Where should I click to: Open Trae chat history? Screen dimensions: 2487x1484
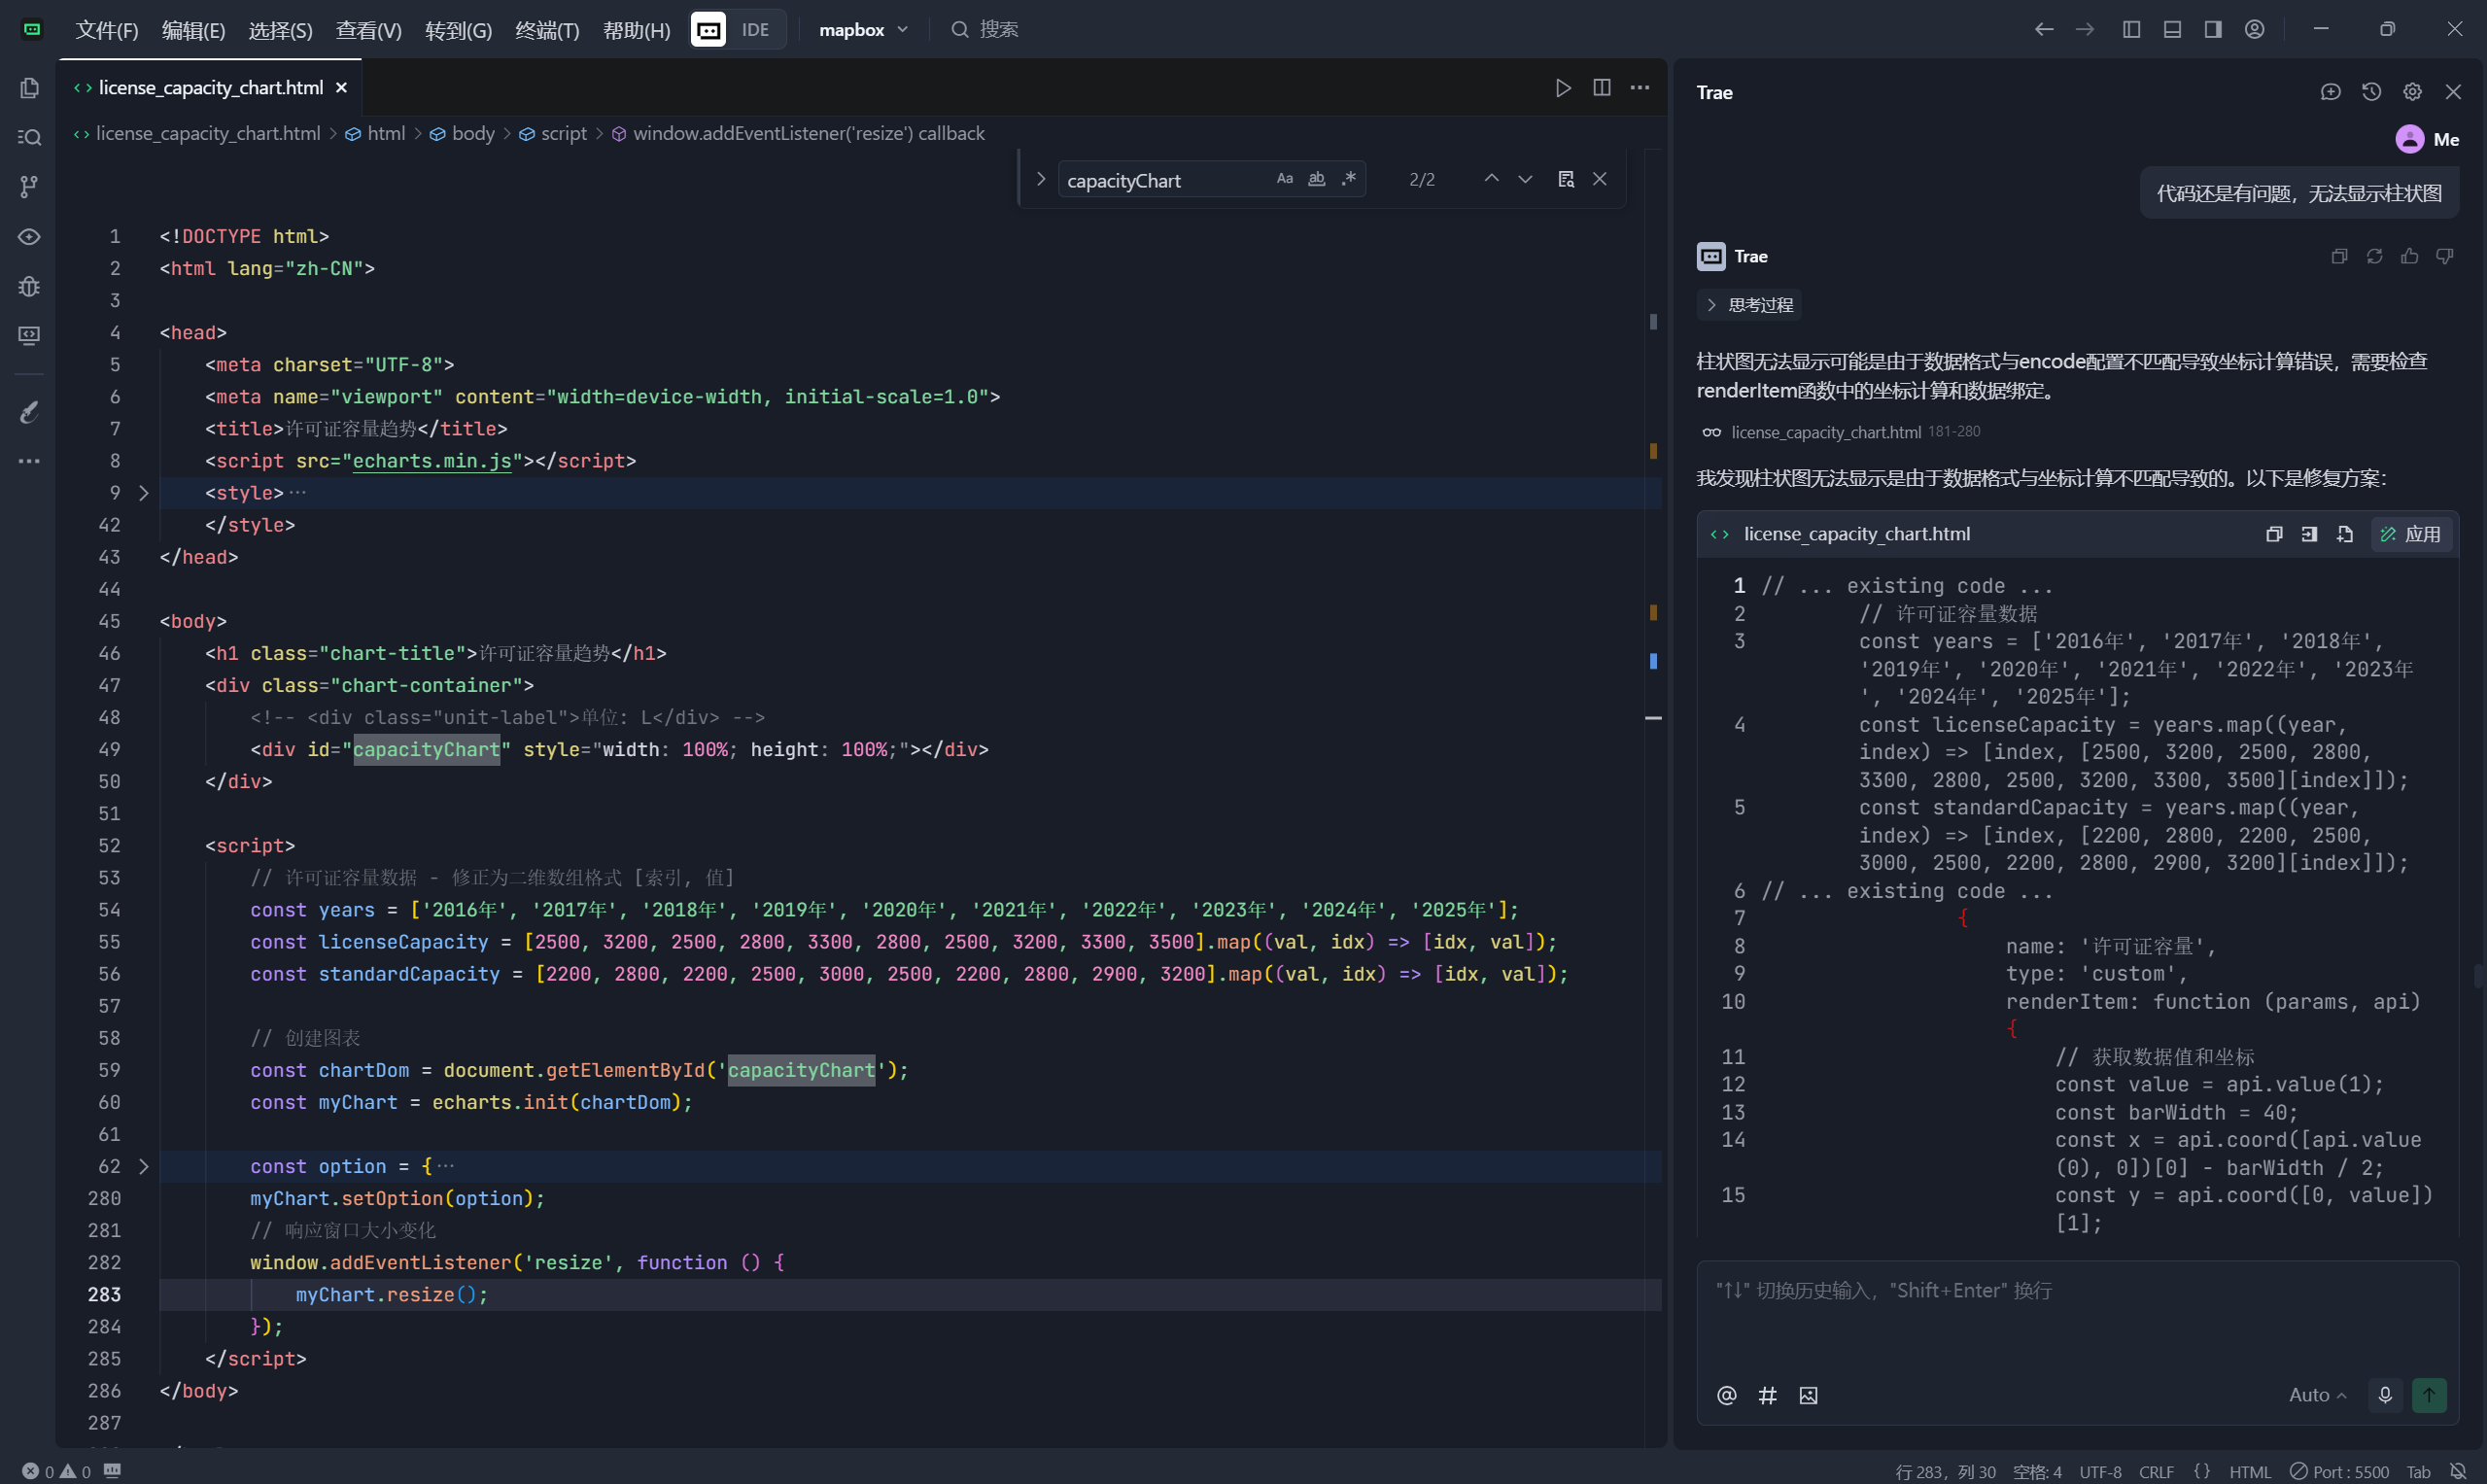2371,92
